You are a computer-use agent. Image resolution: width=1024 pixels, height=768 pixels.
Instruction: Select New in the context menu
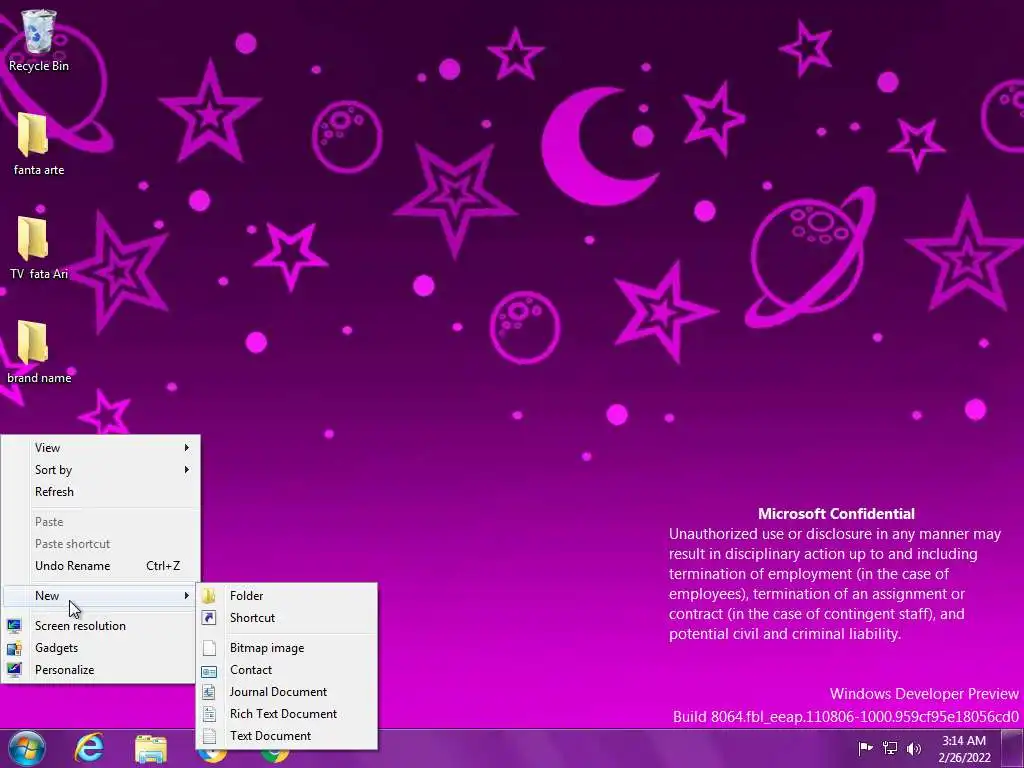pyautogui.click(x=101, y=596)
